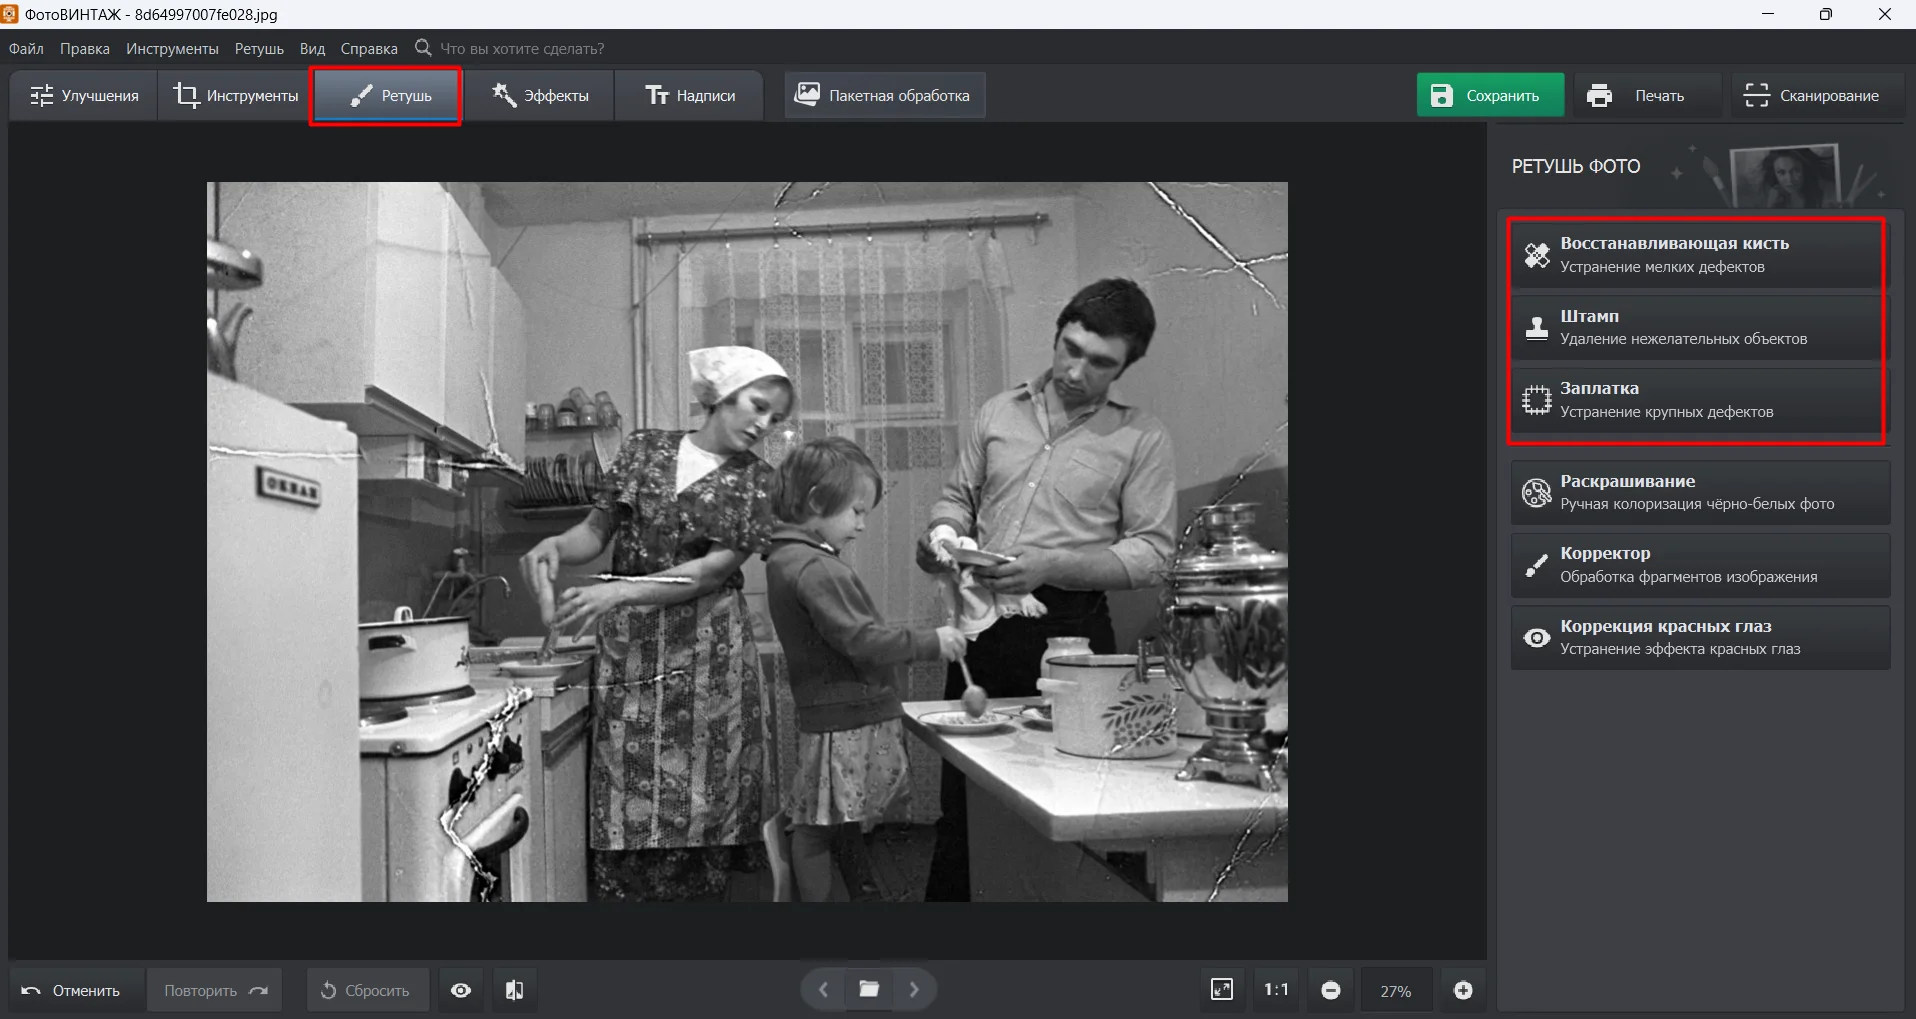Click the search field Что вы хотите сделать
The height and width of the screenshot is (1019, 1916).
pos(522,49)
